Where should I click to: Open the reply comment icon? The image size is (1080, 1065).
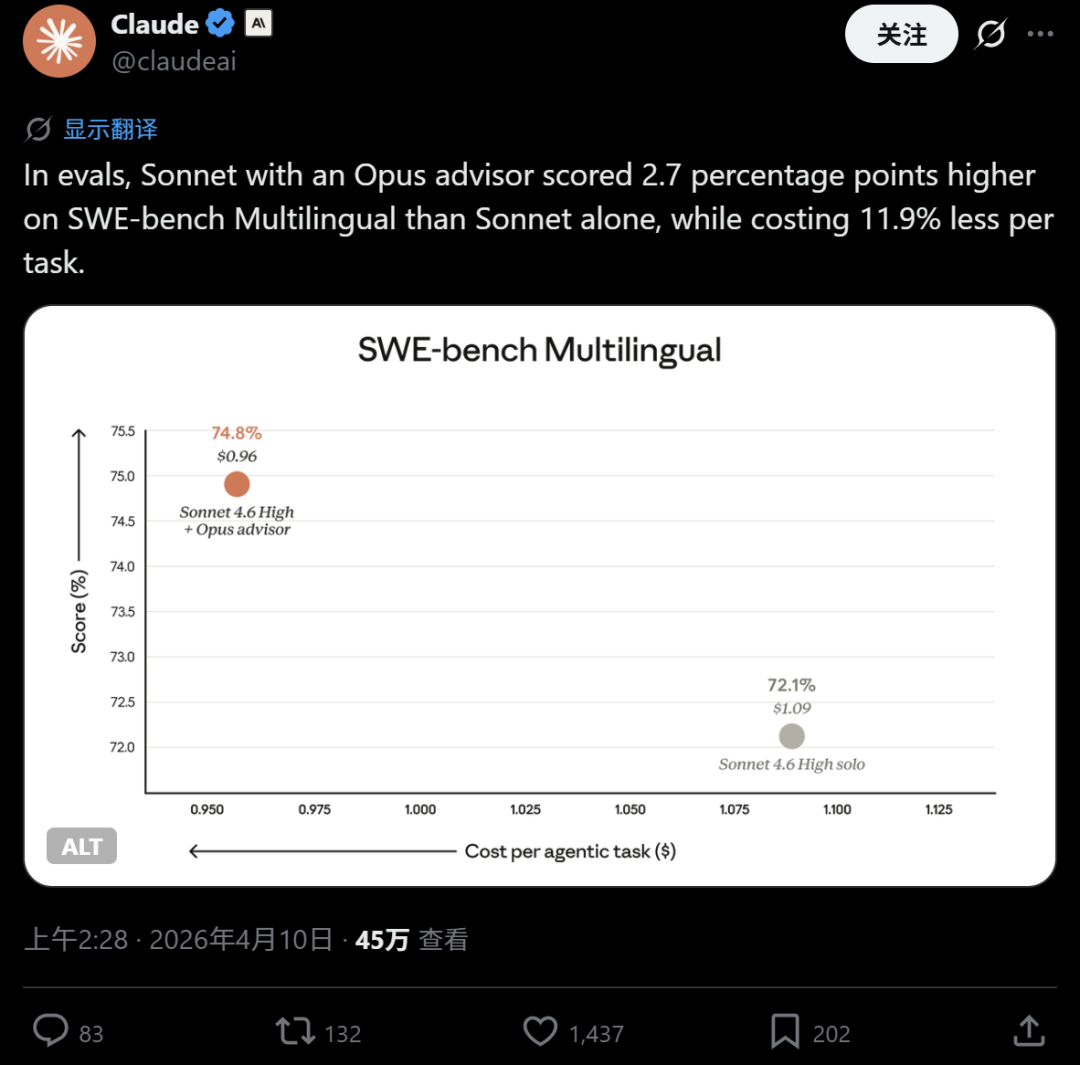point(51,1031)
